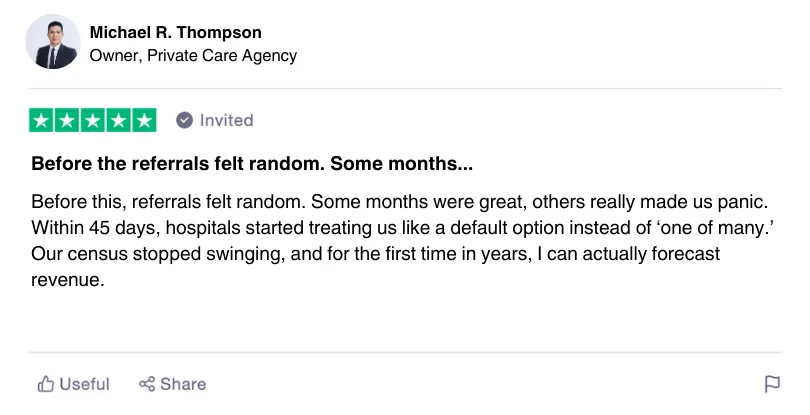
Task: Click the first green rating star
Action: pyautogui.click(x=42, y=120)
